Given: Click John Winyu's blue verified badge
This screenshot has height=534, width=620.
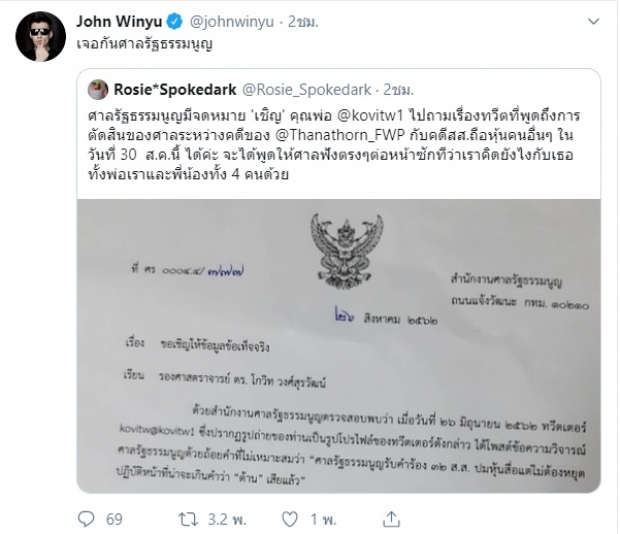Looking at the screenshot, I should [x=175, y=21].
